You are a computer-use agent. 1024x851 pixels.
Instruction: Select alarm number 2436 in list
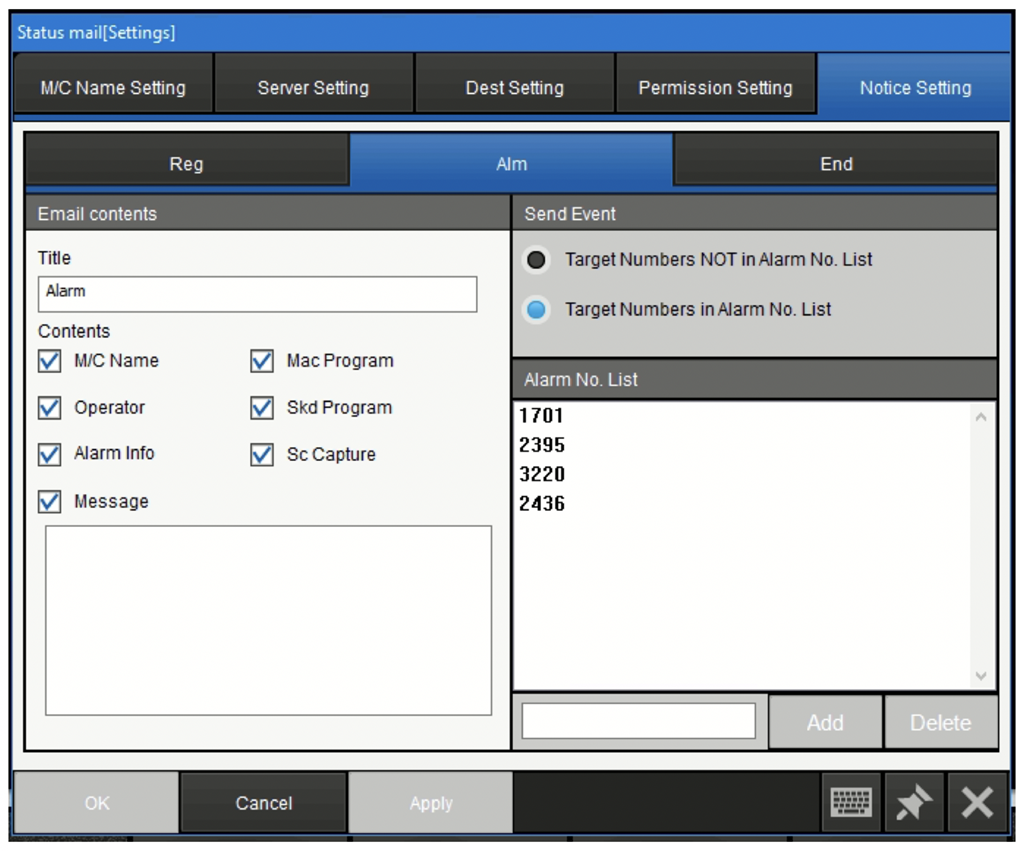[x=542, y=504]
